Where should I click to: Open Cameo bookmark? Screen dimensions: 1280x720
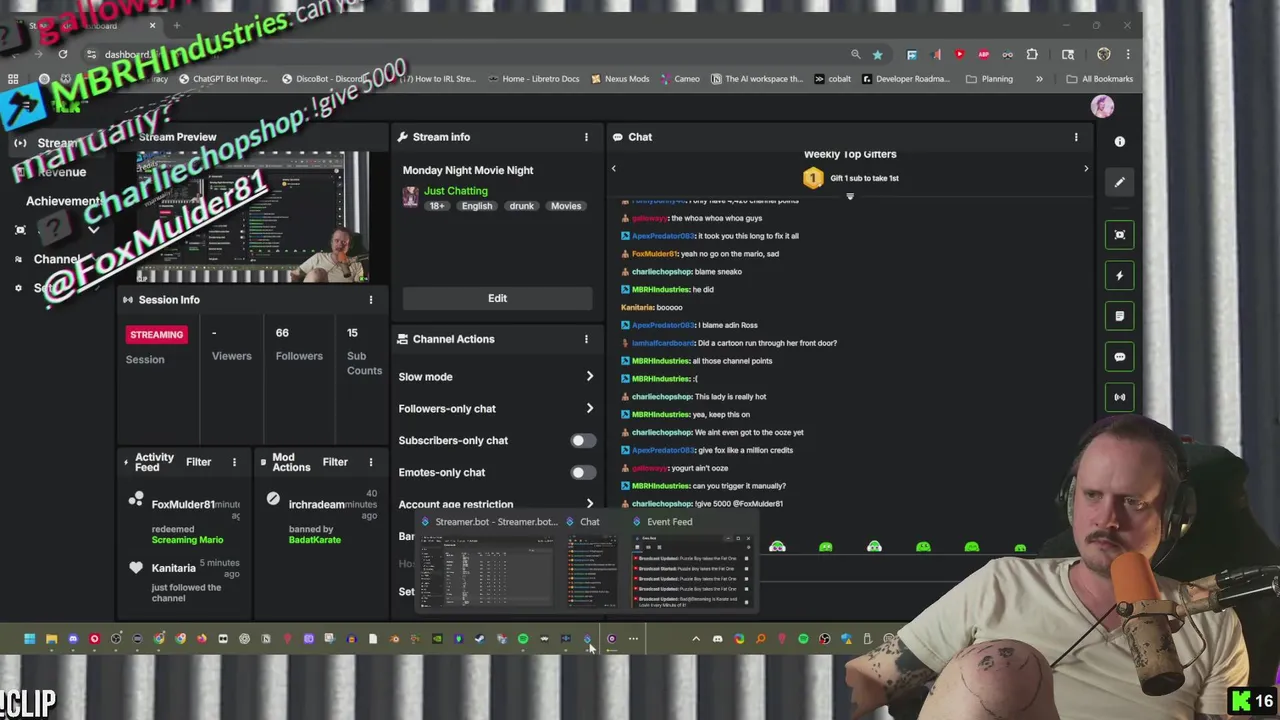pos(679,79)
